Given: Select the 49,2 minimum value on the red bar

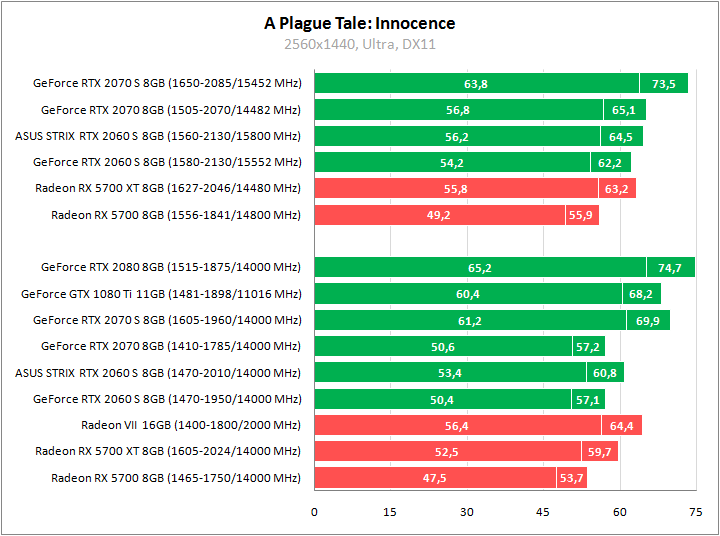Looking at the screenshot, I should [x=439, y=215].
